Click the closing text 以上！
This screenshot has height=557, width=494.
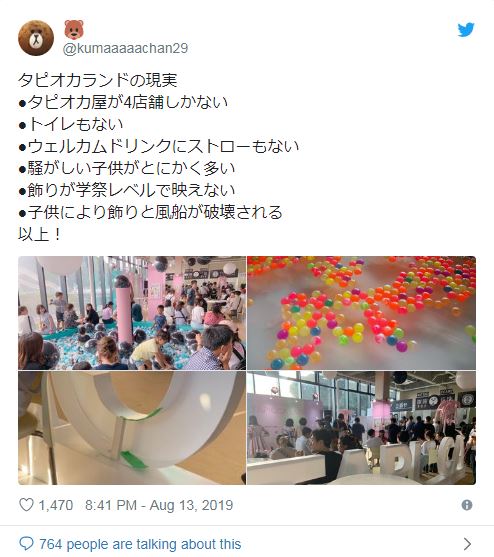point(40,234)
